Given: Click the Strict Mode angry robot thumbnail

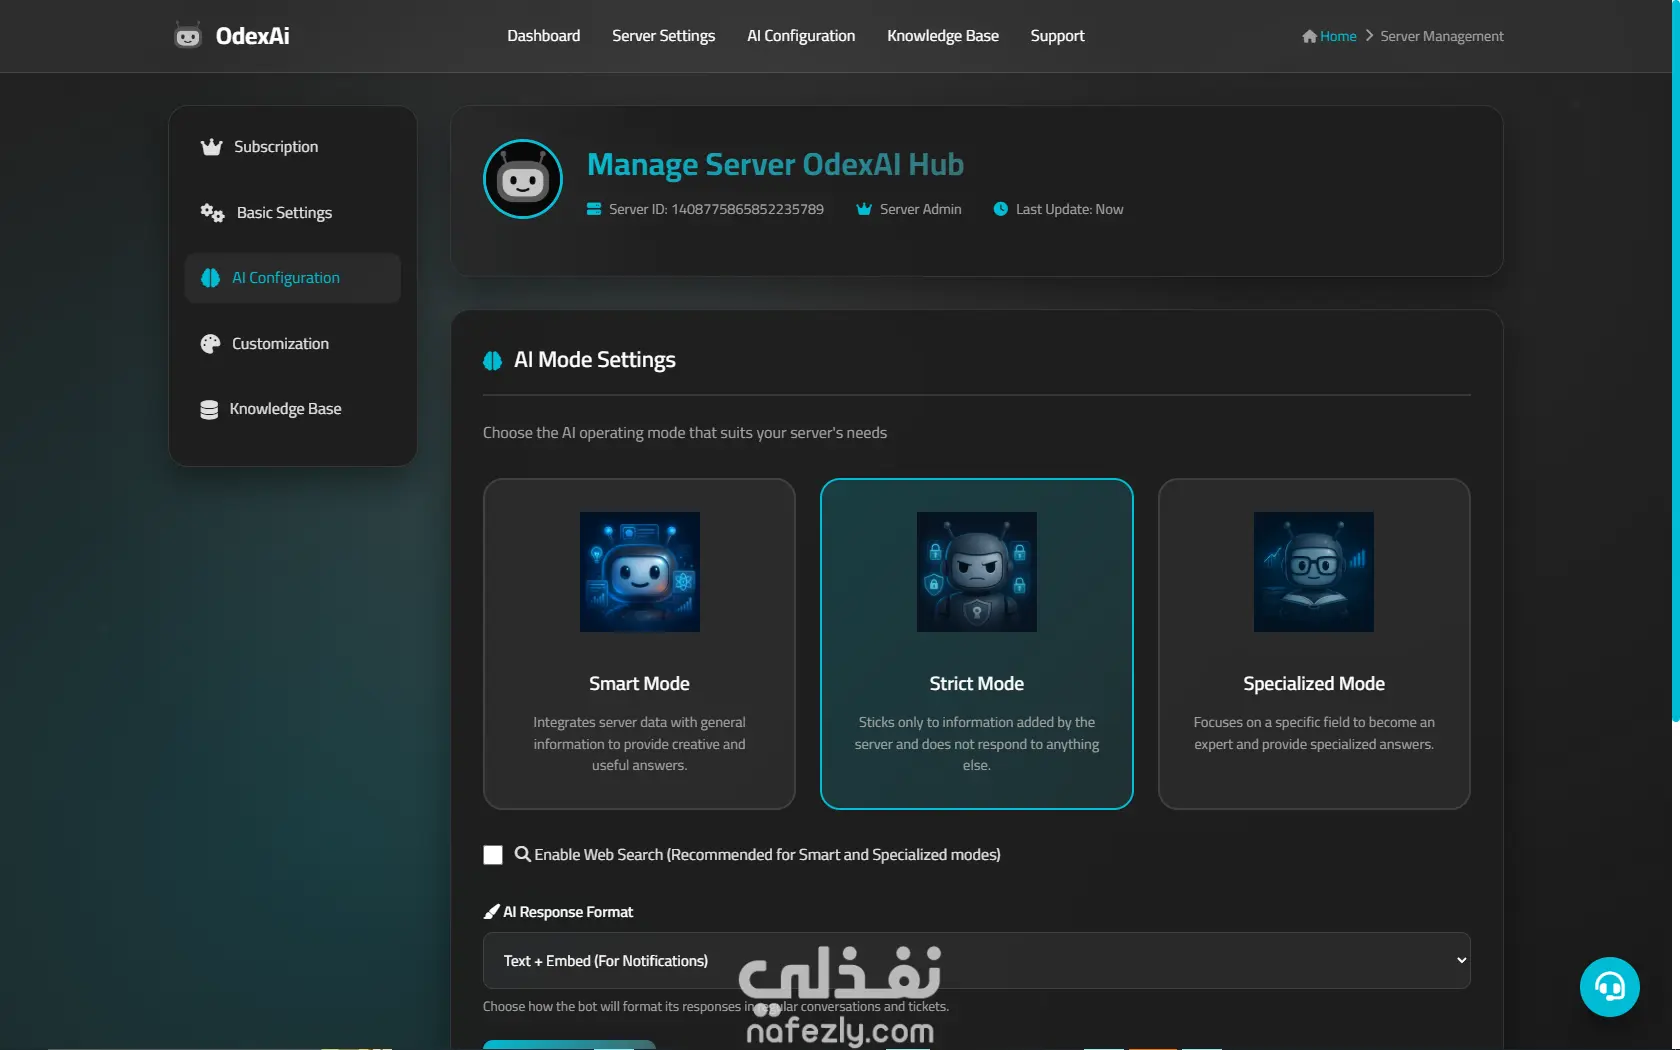Looking at the screenshot, I should coord(977,572).
